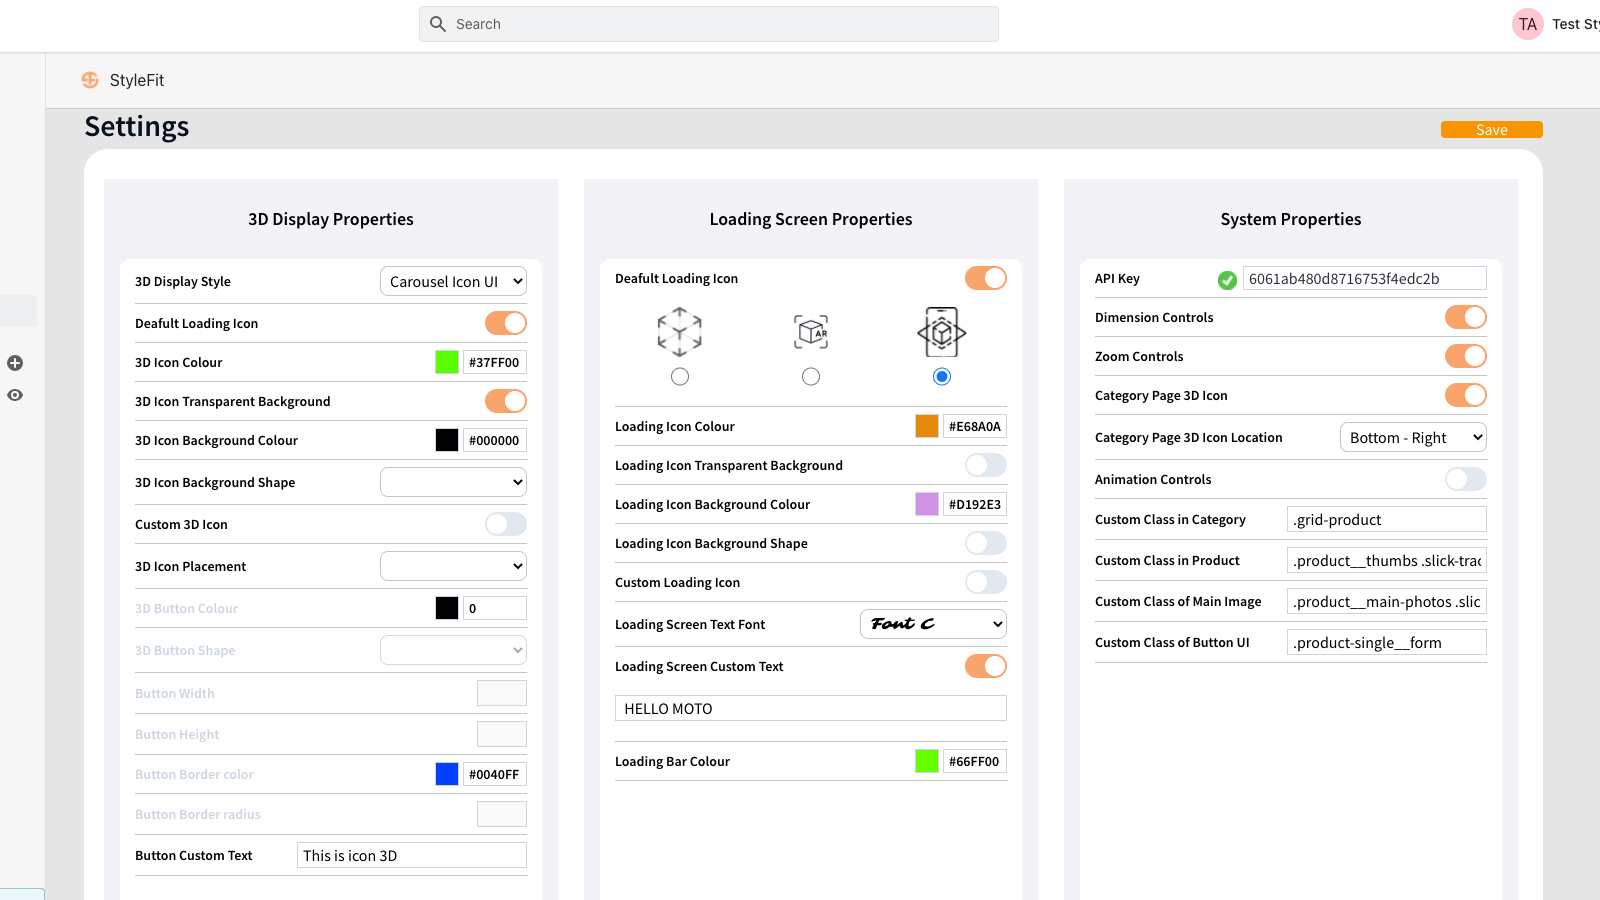The image size is (1600, 900).
Task: Open Category Page 3D Icon Location dropdown
Action: (x=1413, y=437)
